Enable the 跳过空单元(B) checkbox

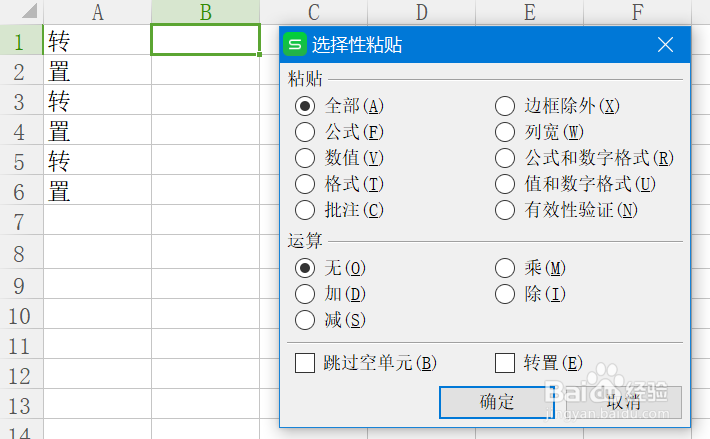(305, 363)
